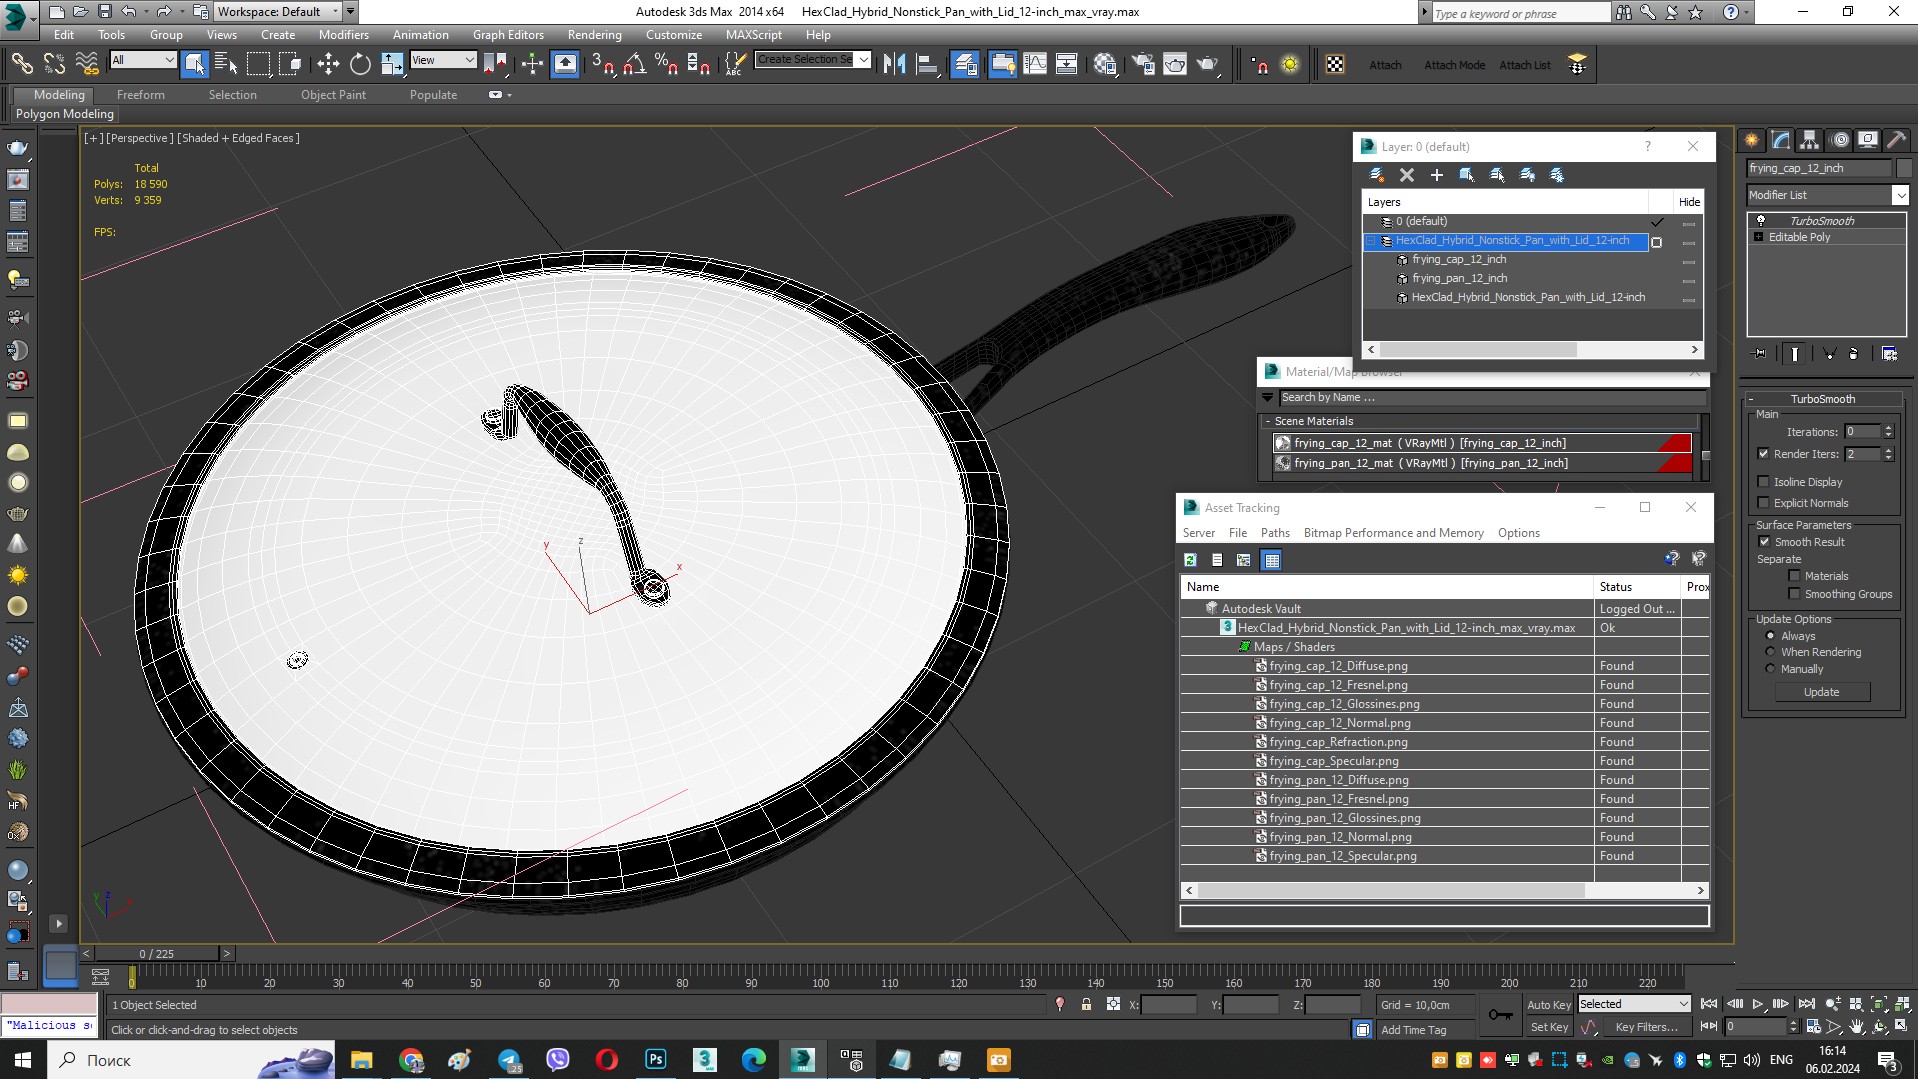The image size is (1918, 1079).
Task: Select the Move tool in main toolbar
Action: (328, 65)
